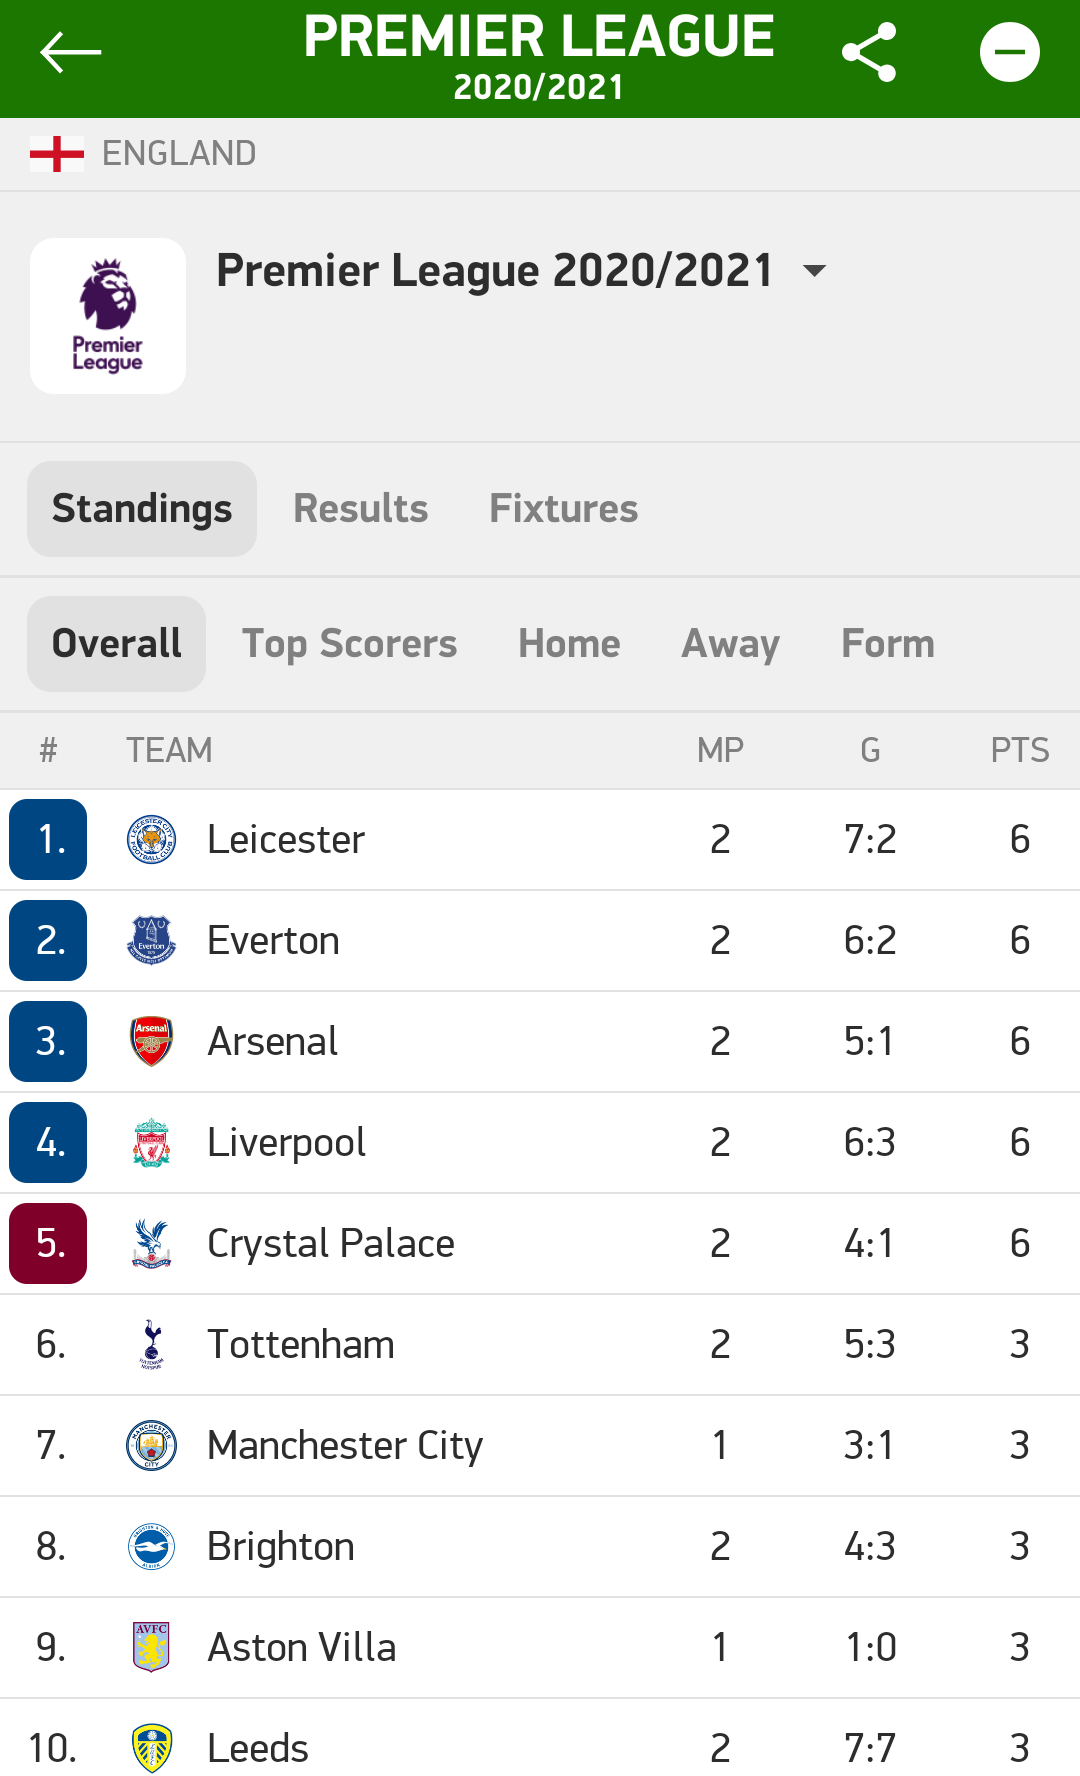Tap the Everton club crest
The image size is (1080, 1776).
pyautogui.click(x=152, y=941)
